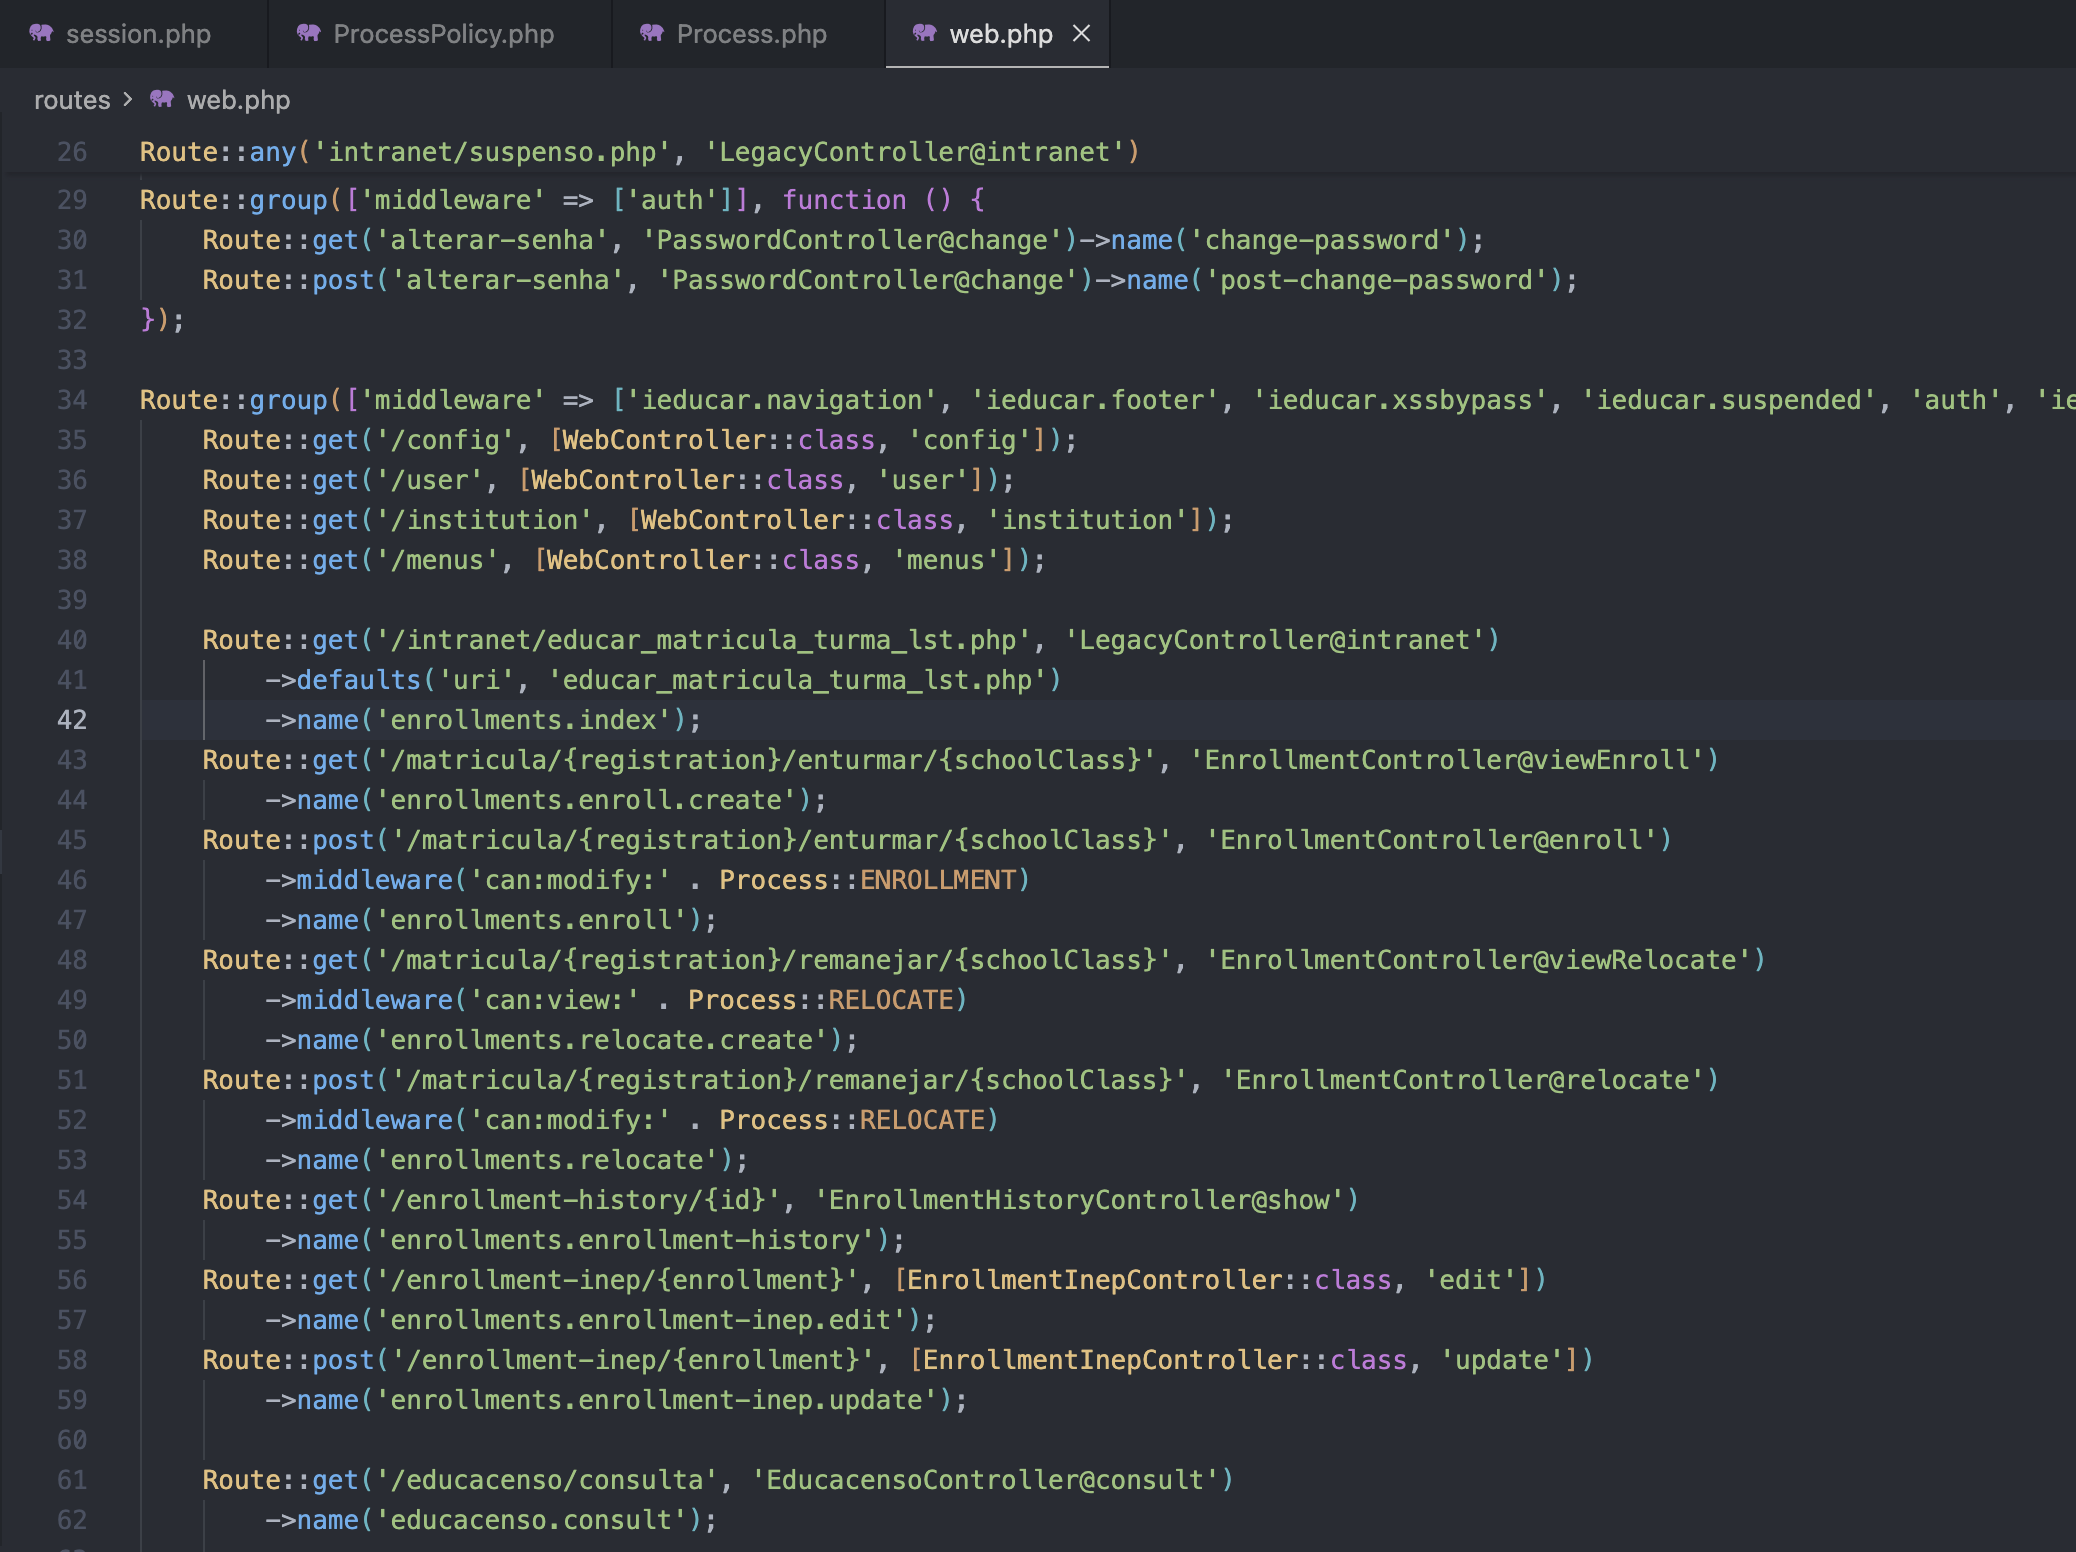Click line number 34 in gutter

click(x=72, y=400)
